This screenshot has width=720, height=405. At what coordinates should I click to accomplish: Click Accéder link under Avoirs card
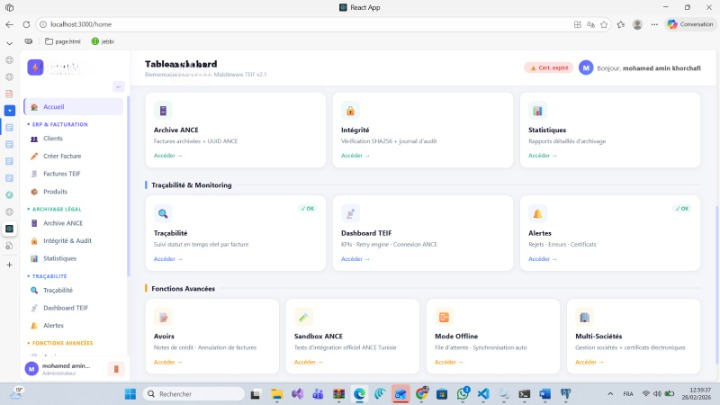(x=168, y=362)
